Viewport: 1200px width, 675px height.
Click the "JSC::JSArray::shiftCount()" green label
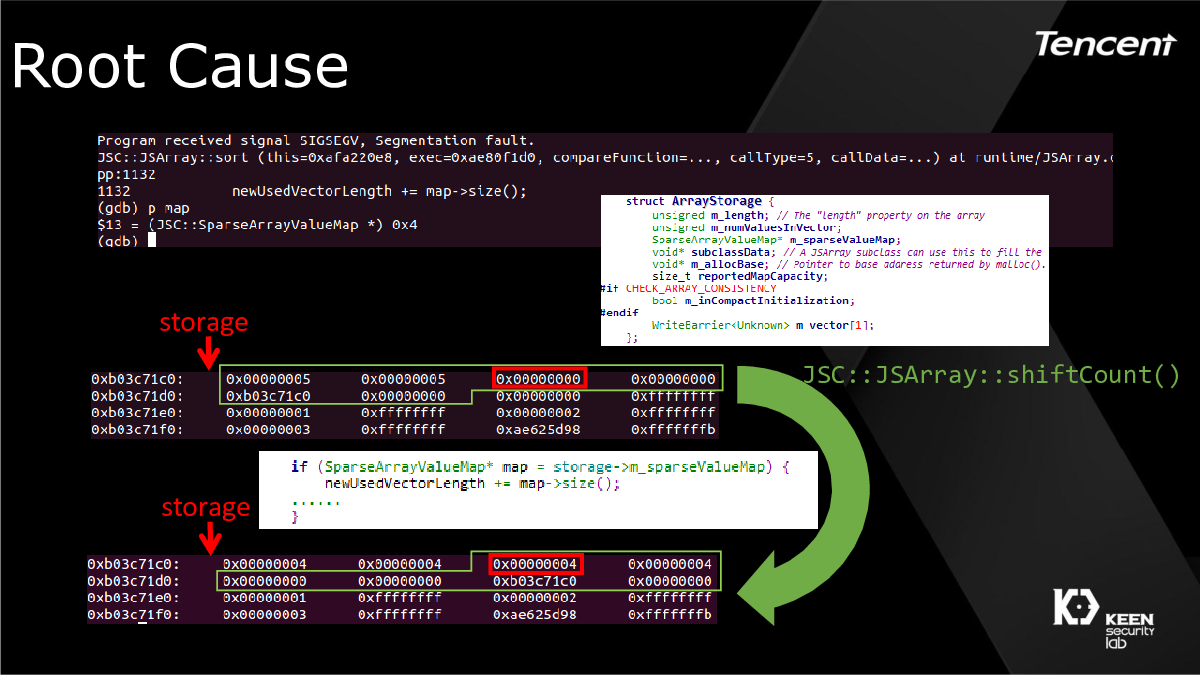tap(991, 375)
